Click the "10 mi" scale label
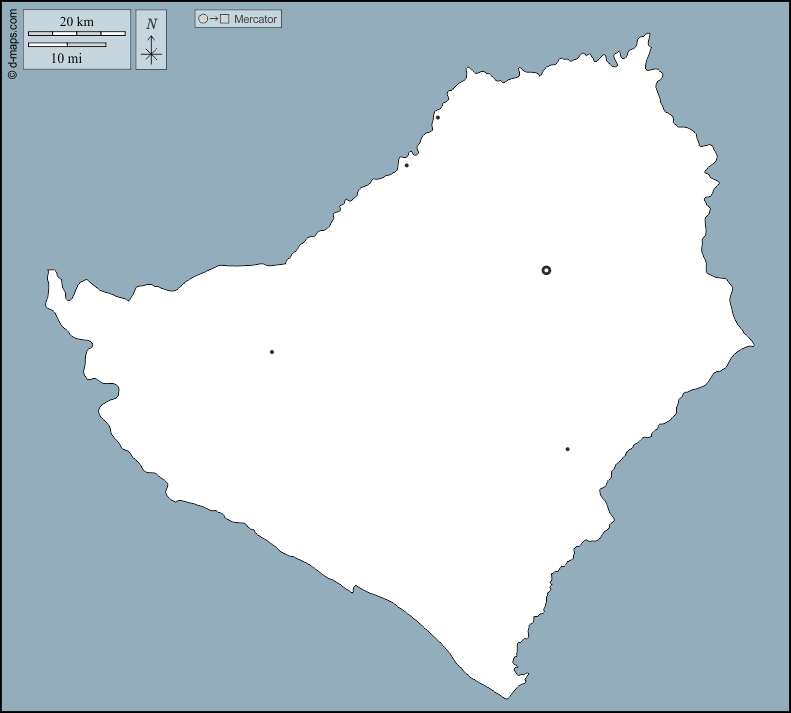Viewport: 791px width, 713px height. 66,58
